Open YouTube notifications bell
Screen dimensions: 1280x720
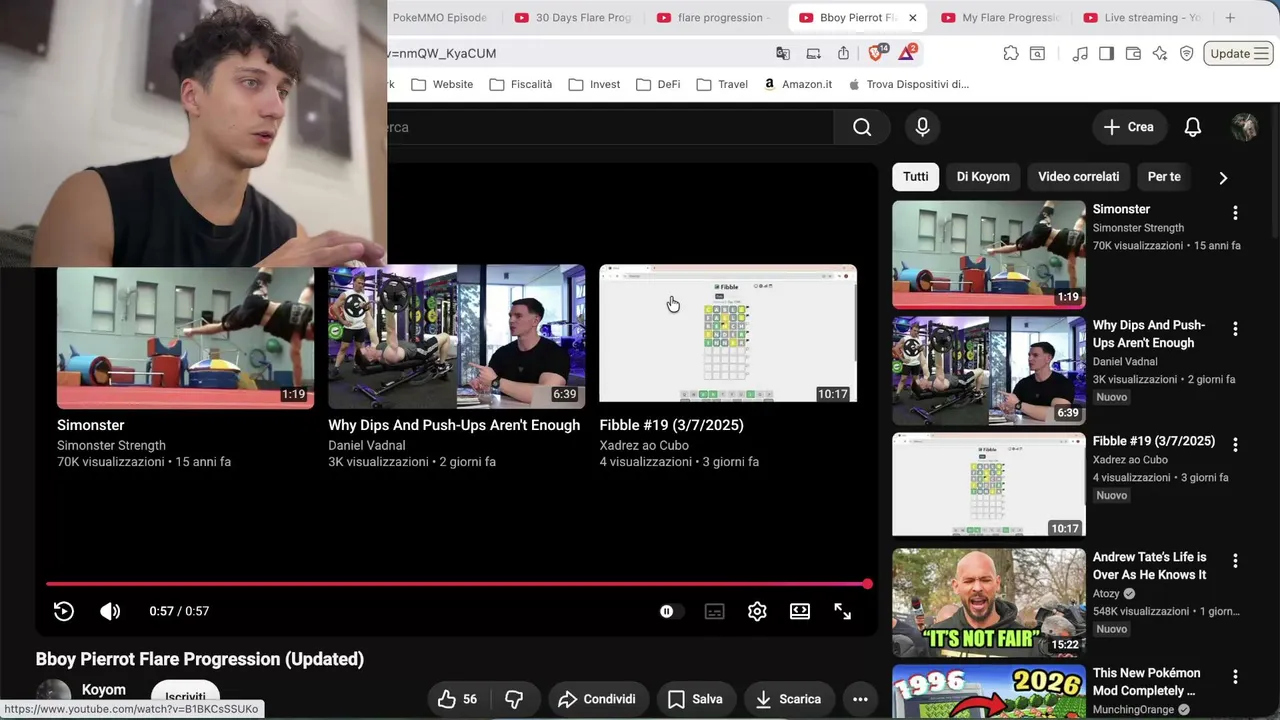(x=1193, y=127)
